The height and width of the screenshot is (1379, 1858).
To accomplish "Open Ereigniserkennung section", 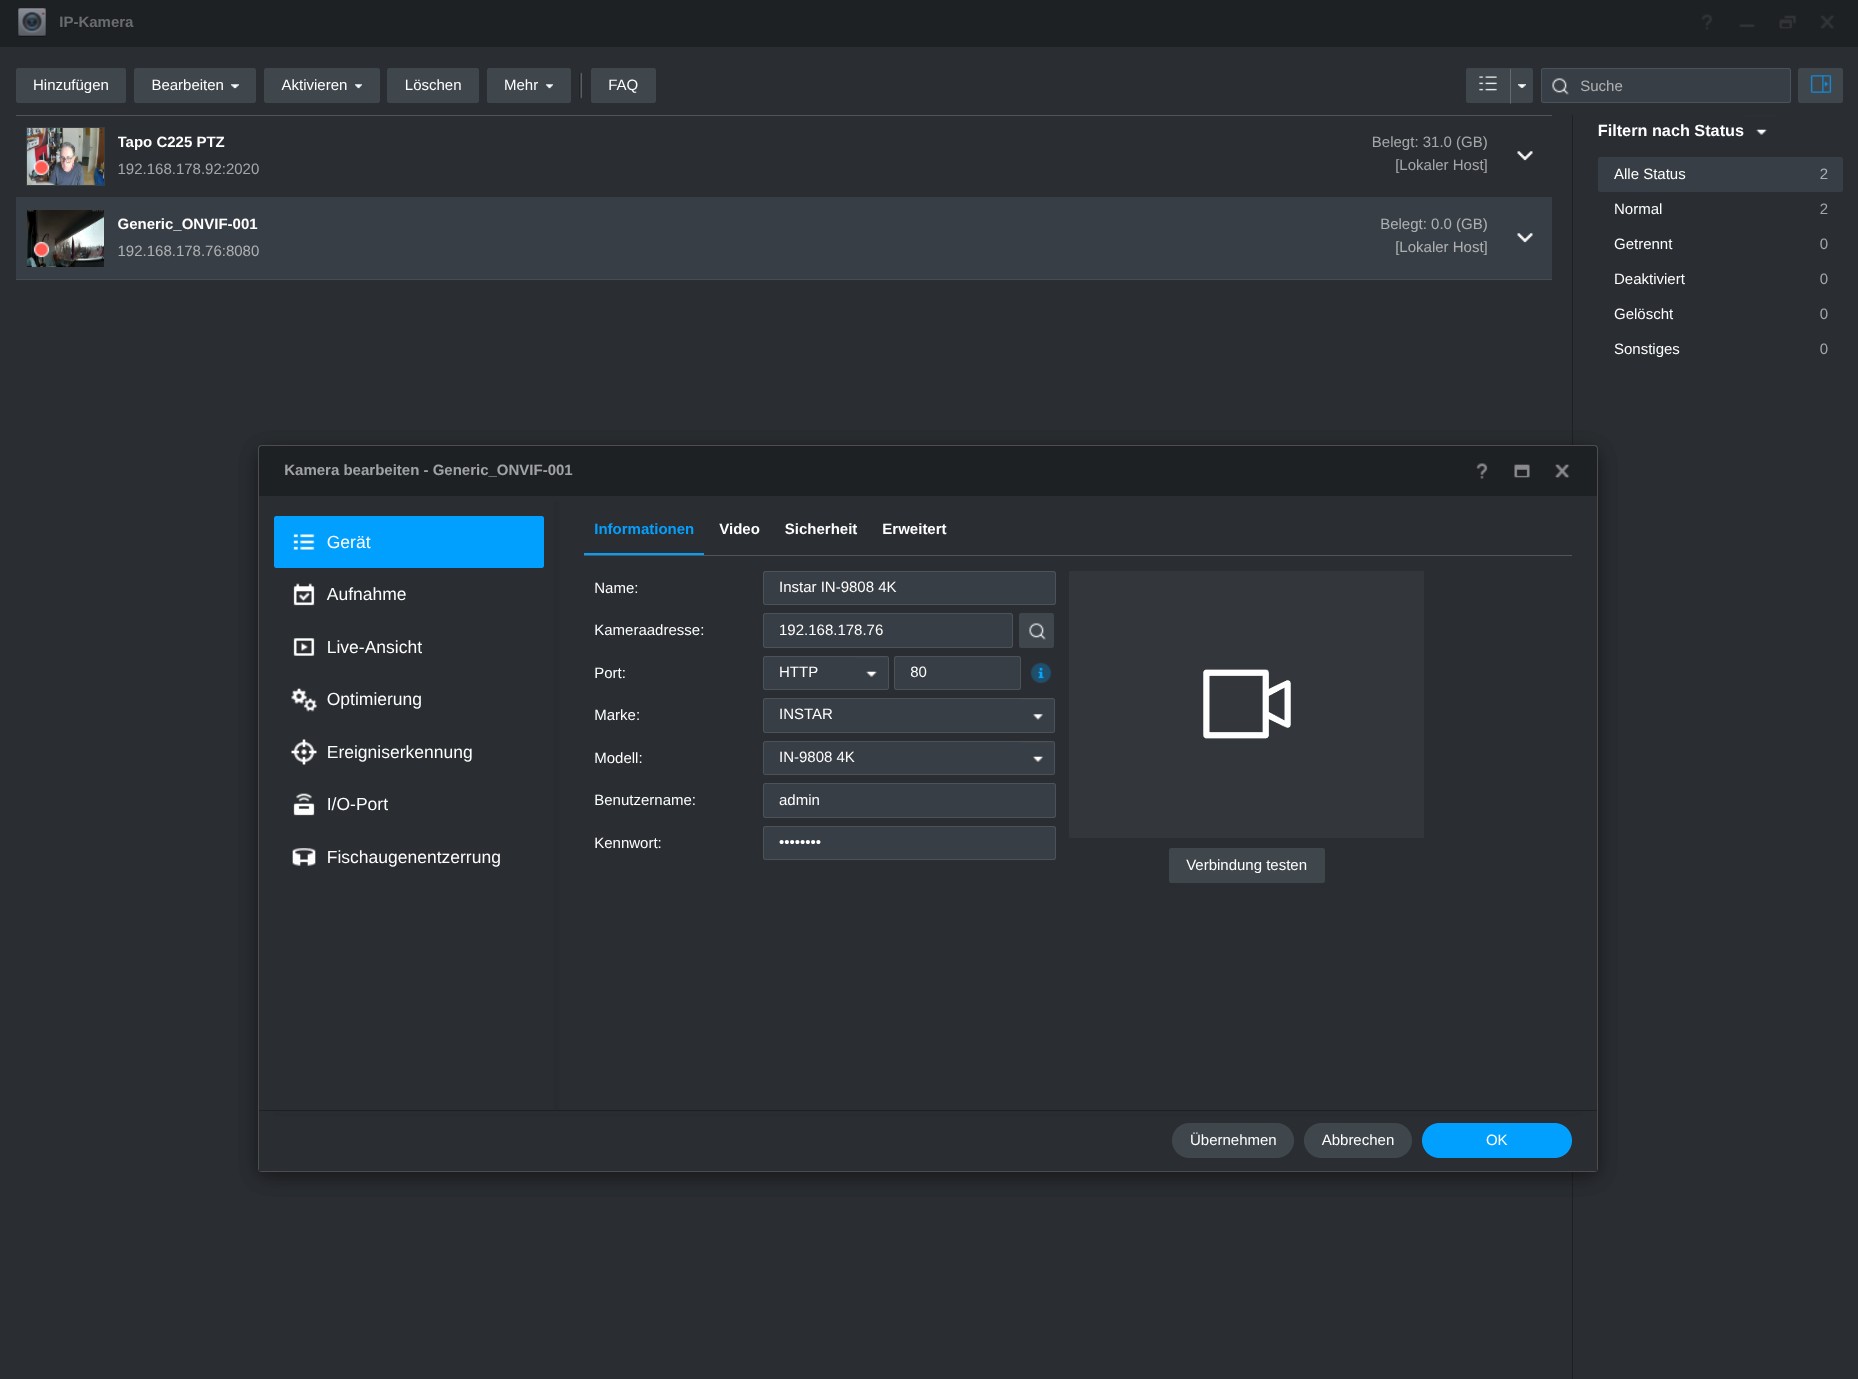I will coord(398,752).
